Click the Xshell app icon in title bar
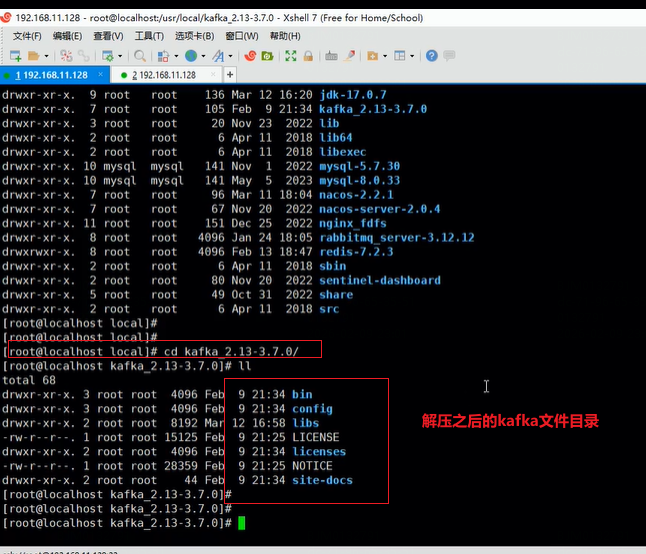The width and height of the screenshot is (646, 554). coord(6,17)
